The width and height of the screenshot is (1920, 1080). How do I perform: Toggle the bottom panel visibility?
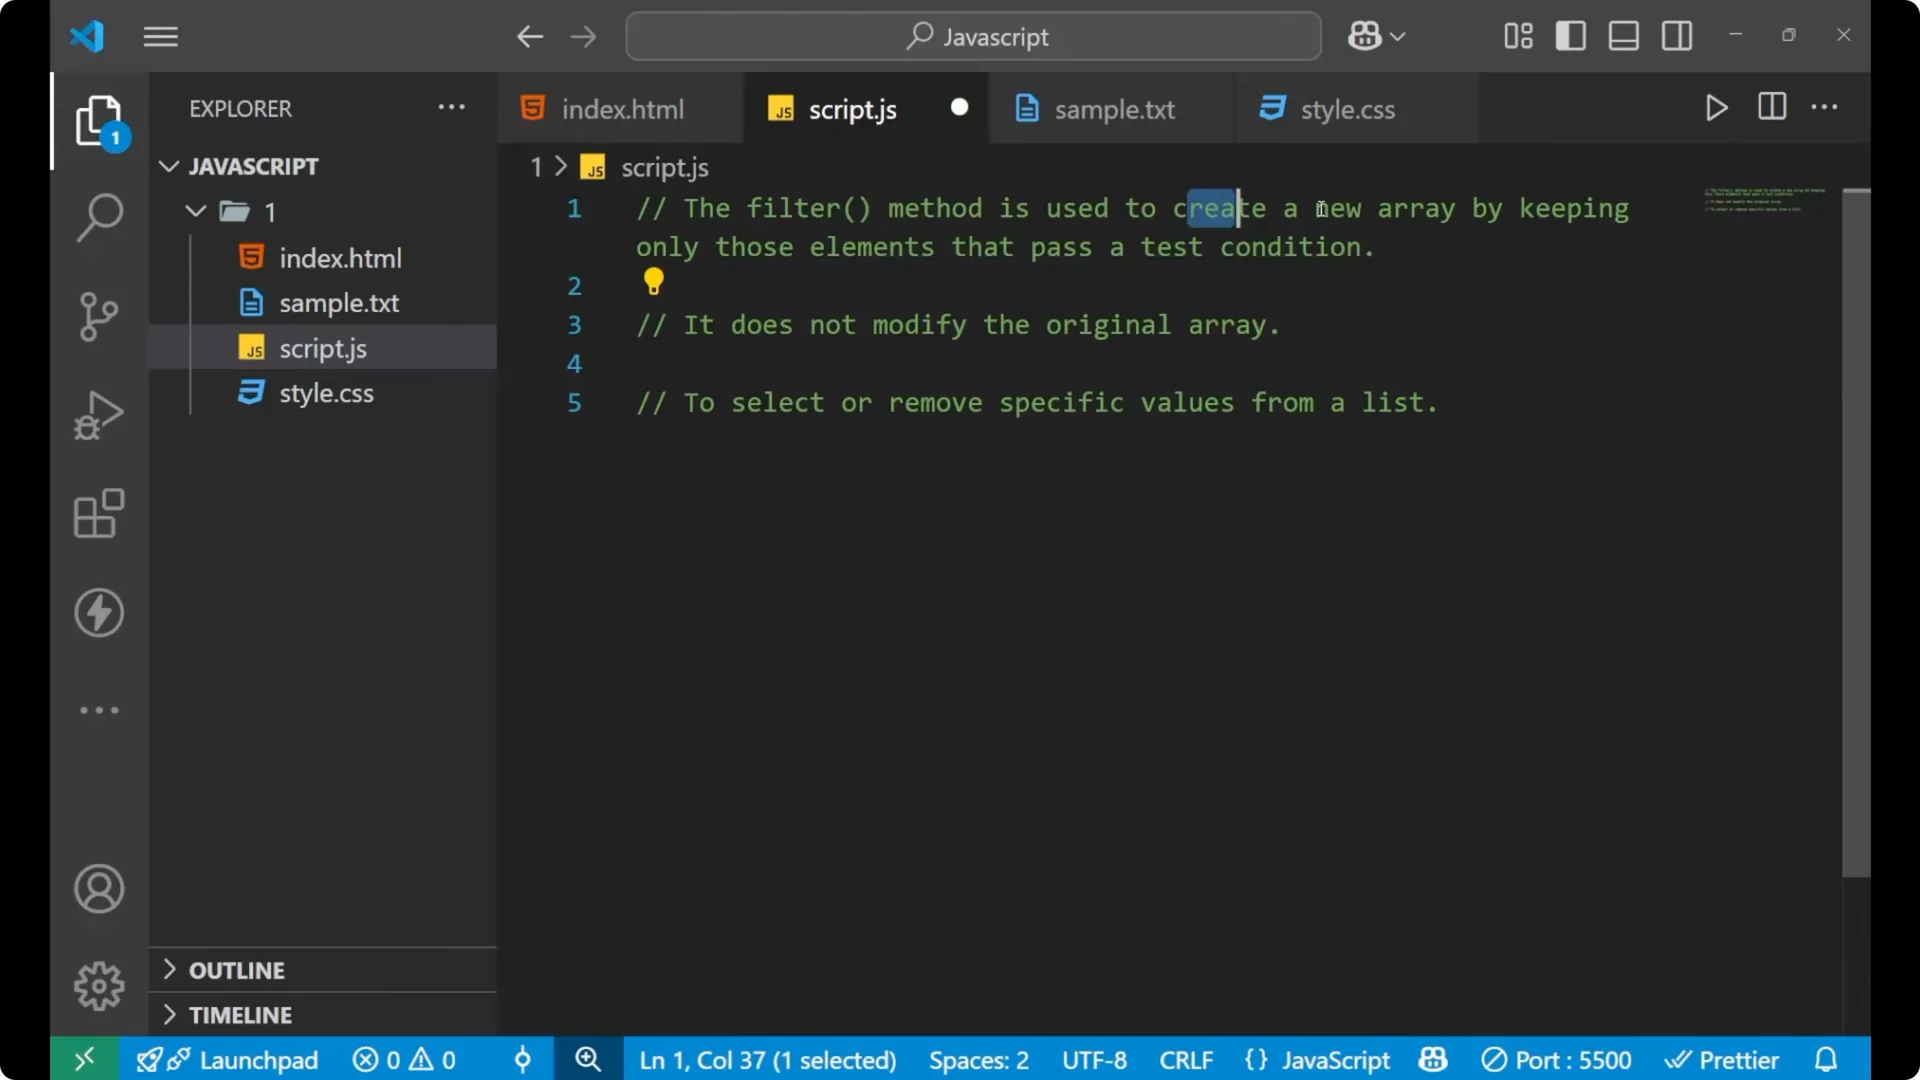1622,35
